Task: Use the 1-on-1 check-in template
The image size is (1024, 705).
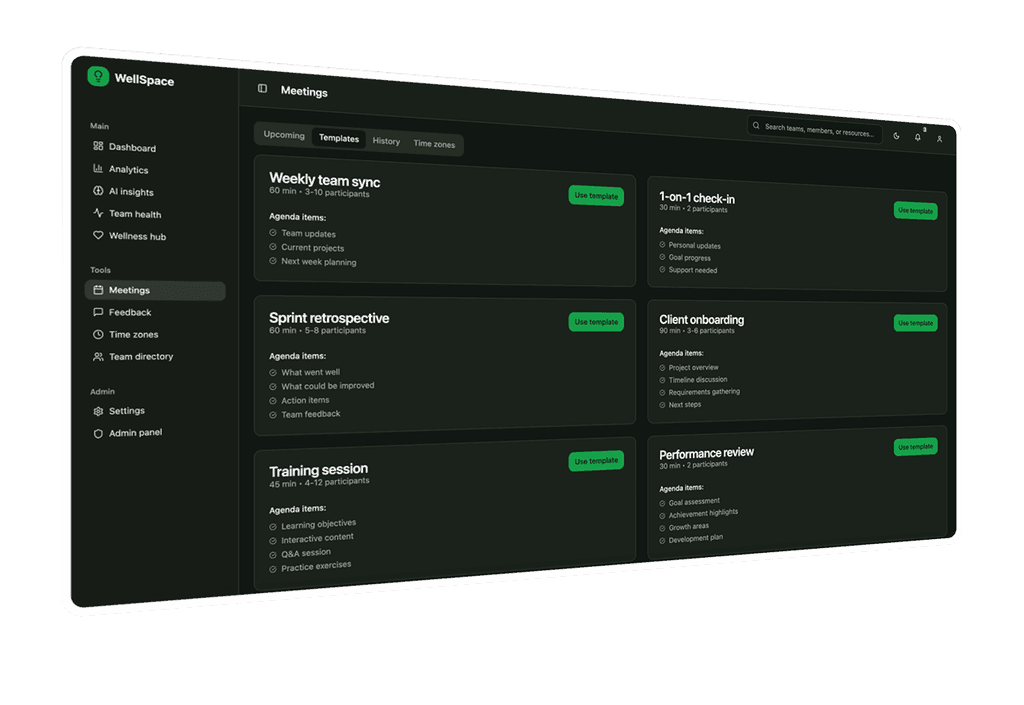Action: (915, 211)
